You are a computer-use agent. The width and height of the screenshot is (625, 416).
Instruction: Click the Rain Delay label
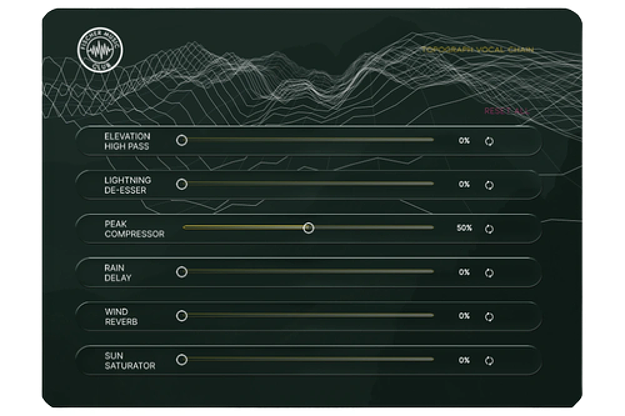(118, 273)
